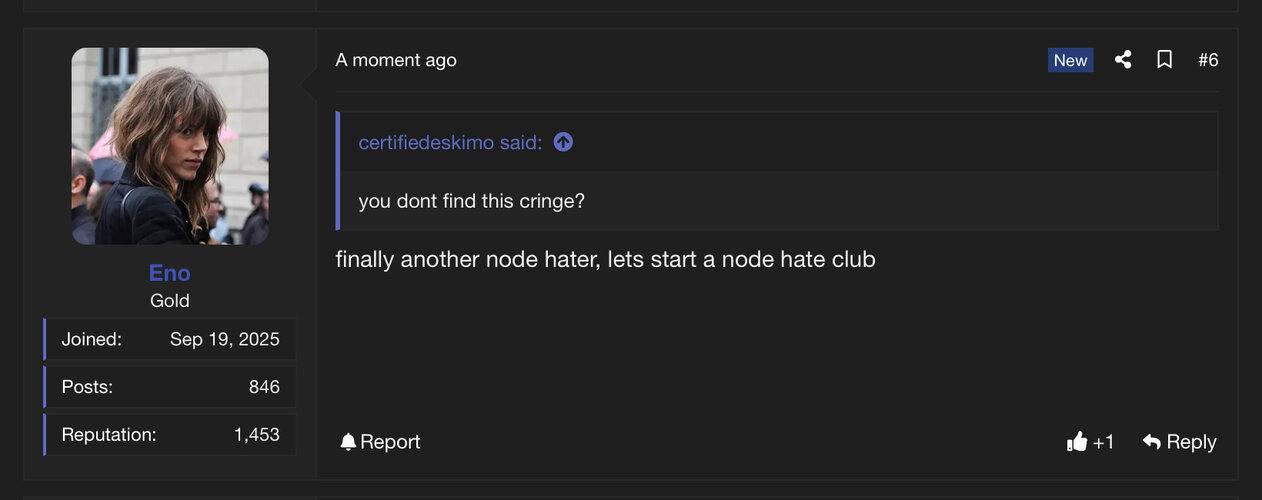
Task: Click the share icon on post #6
Action: 1123,60
